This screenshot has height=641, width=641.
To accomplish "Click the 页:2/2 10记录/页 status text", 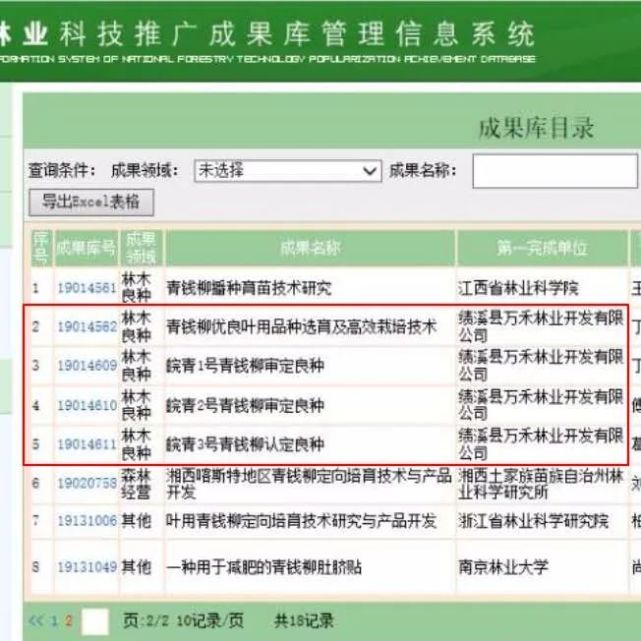I will click(x=183, y=621).
